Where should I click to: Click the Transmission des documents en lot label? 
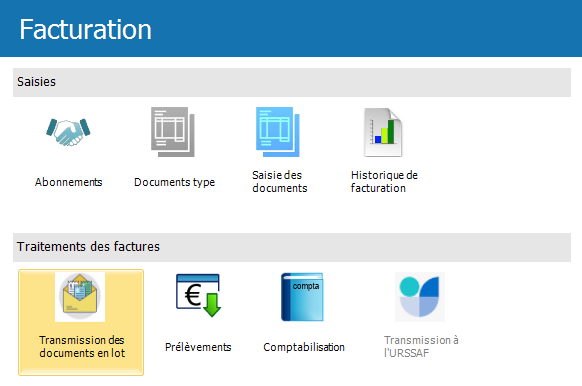82,347
